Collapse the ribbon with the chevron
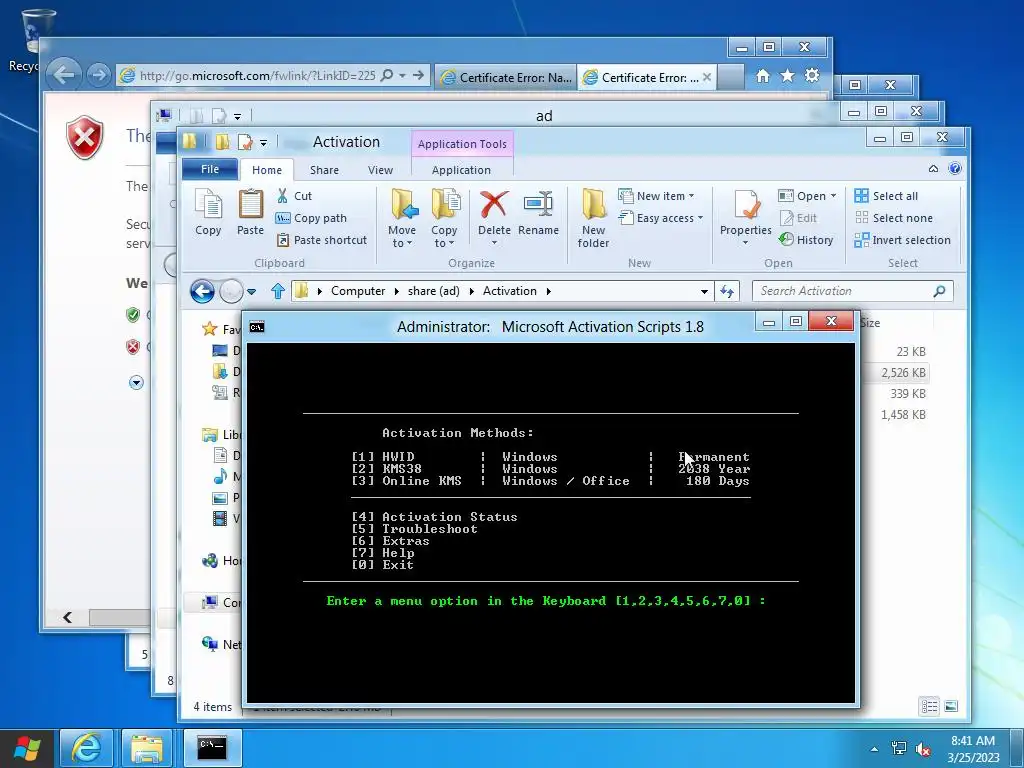1024x768 pixels. [x=933, y=169]
